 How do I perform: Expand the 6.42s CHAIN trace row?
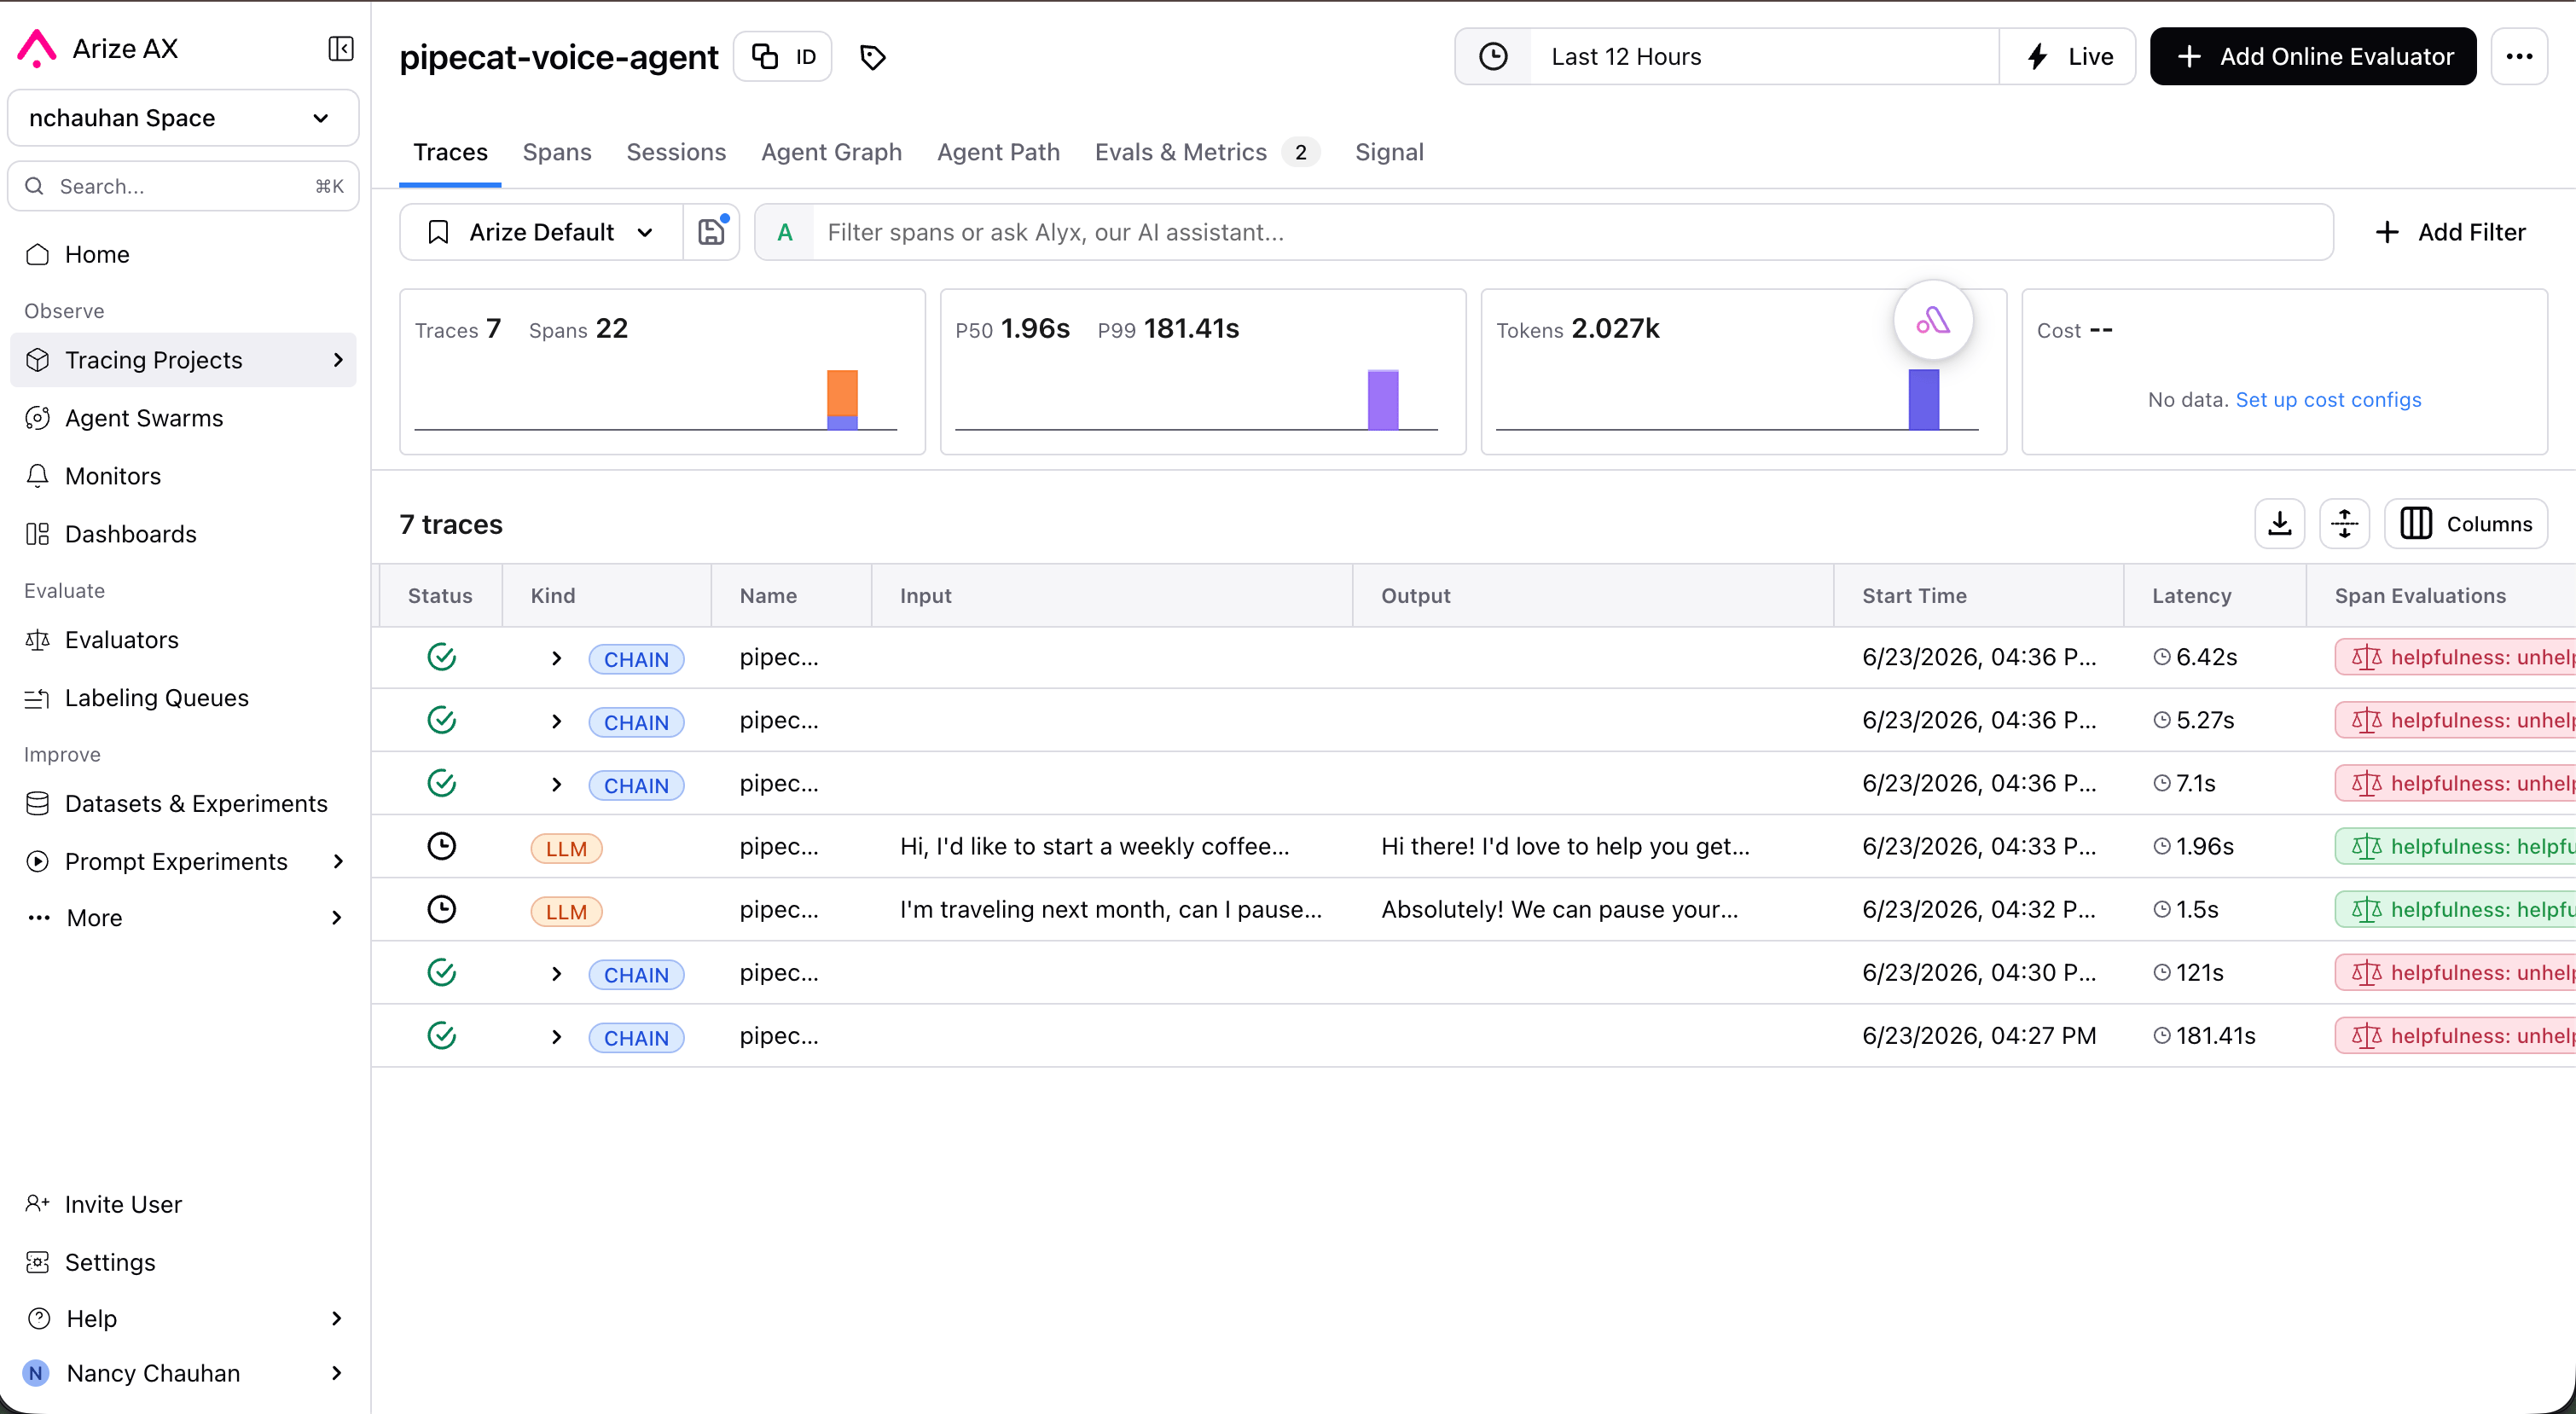[557, 658]
